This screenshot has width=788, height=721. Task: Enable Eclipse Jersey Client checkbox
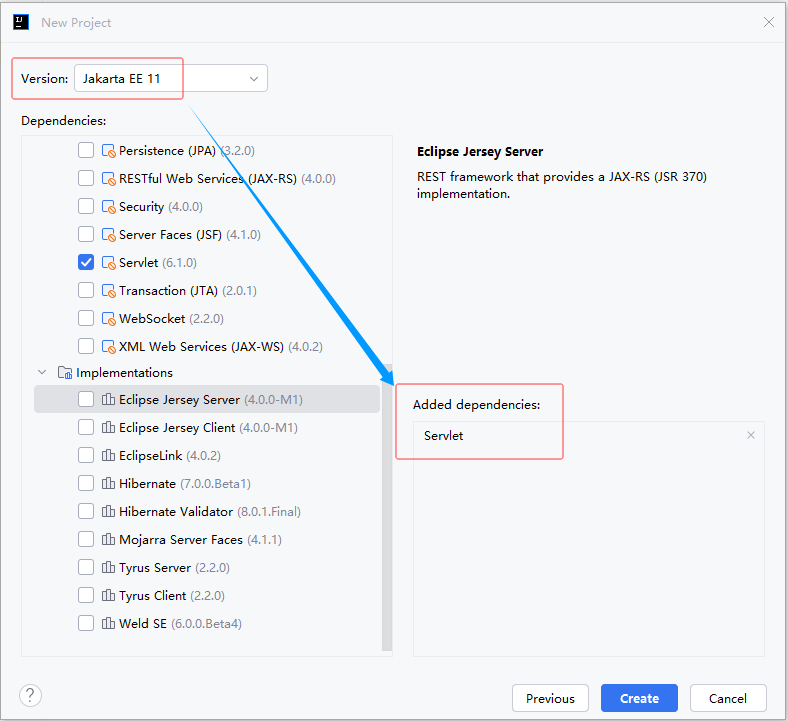click(86, 427)
